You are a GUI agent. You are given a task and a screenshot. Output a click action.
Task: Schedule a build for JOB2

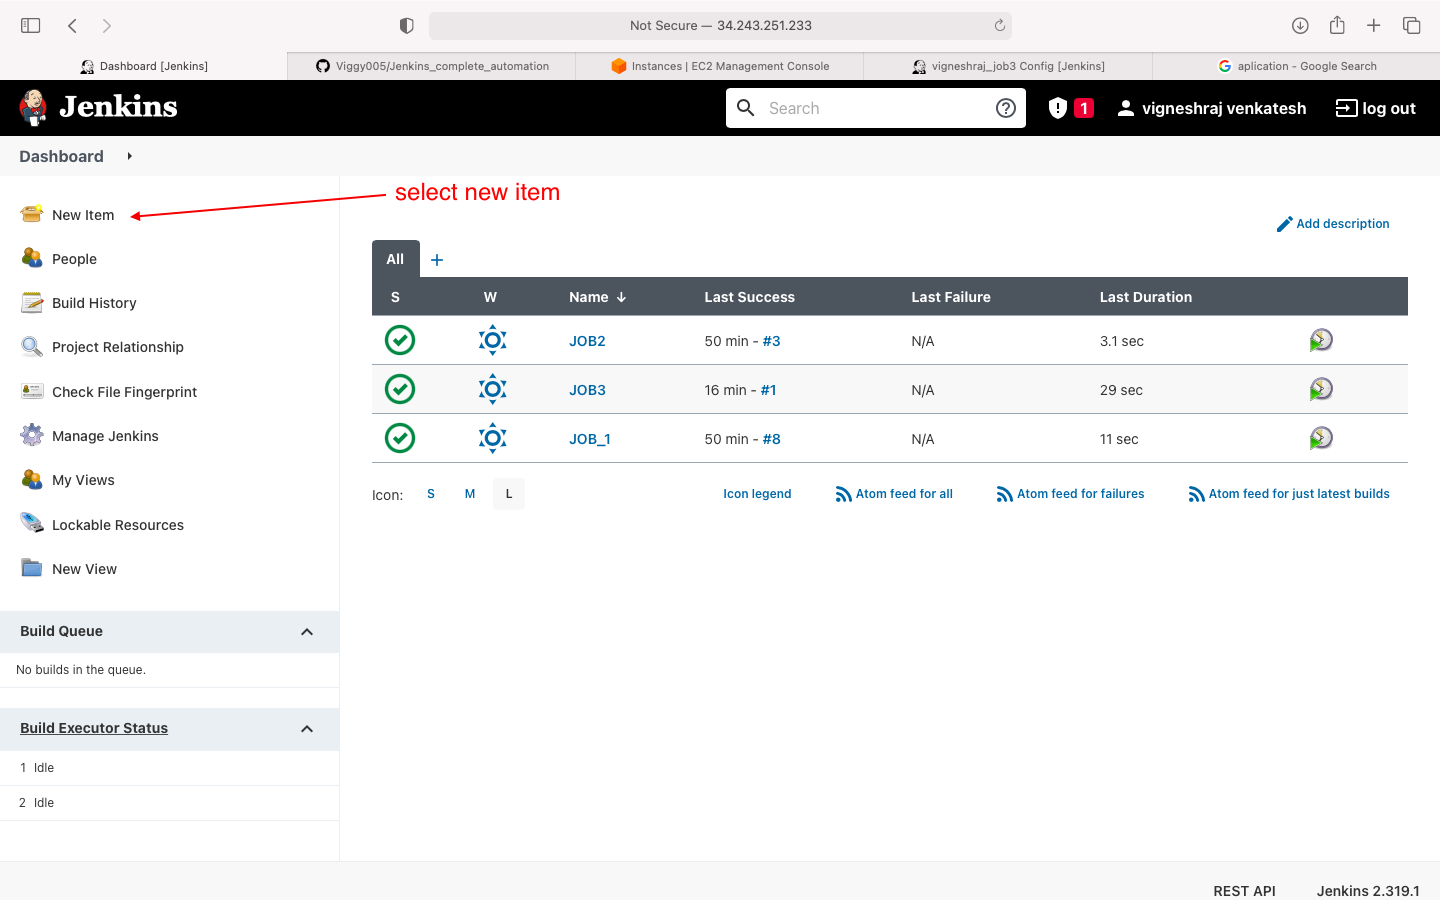coord(1321,340)
